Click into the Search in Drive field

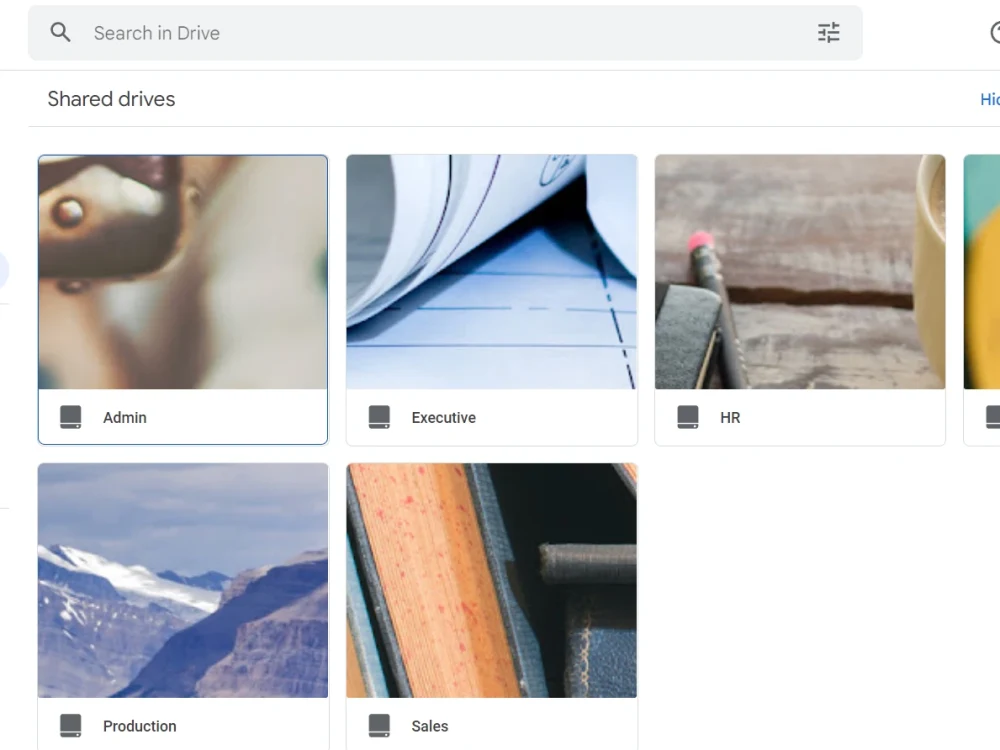click(445, 33)
